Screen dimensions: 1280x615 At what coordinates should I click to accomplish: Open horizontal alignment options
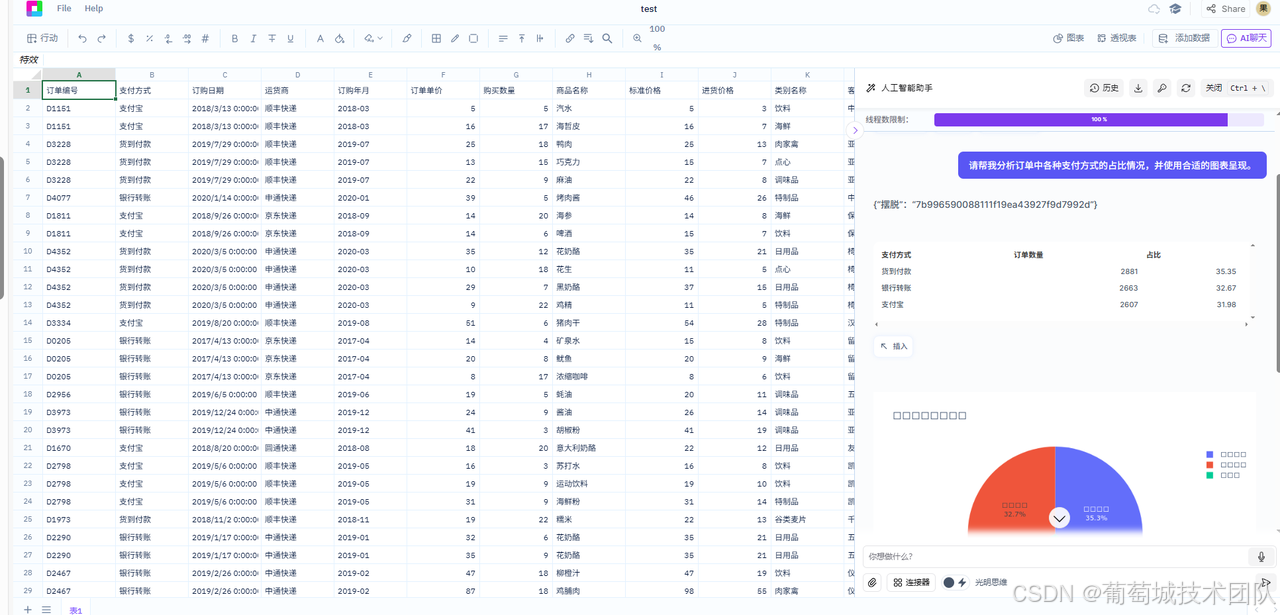pos(503,38)
